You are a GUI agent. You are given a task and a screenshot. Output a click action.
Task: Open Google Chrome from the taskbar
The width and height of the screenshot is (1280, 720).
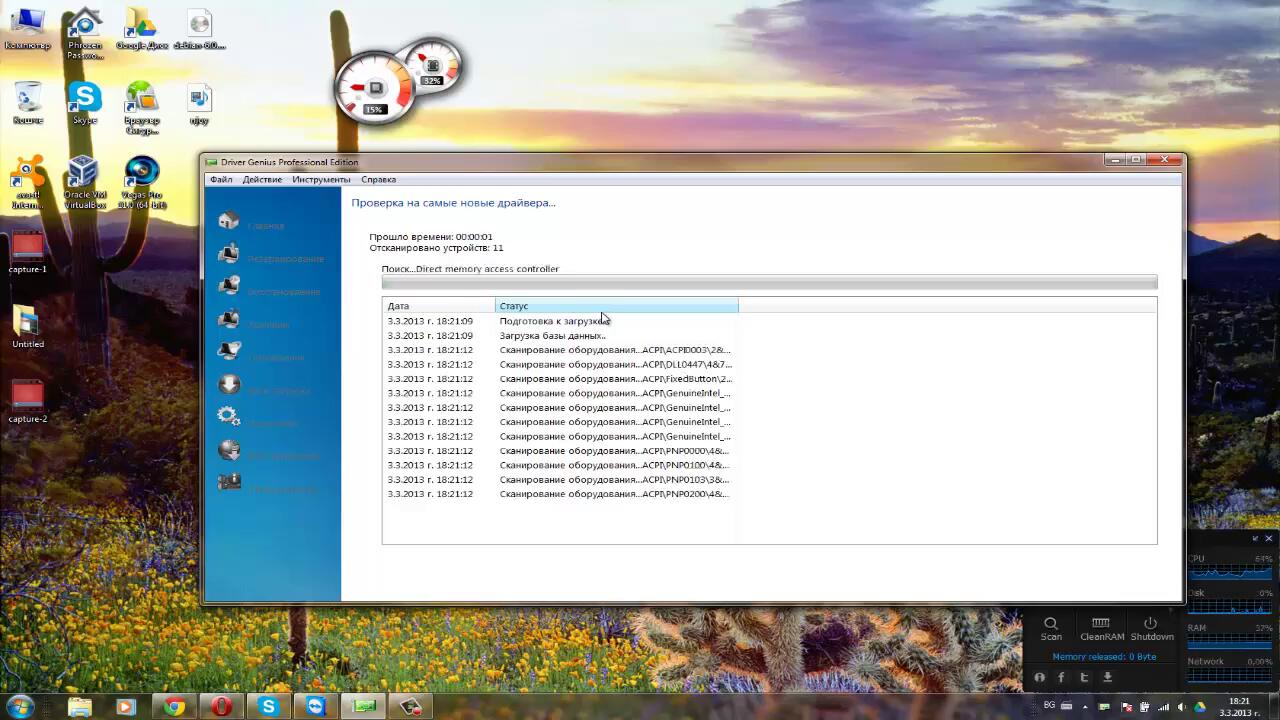pyautogui.click(x=174, y=707)
